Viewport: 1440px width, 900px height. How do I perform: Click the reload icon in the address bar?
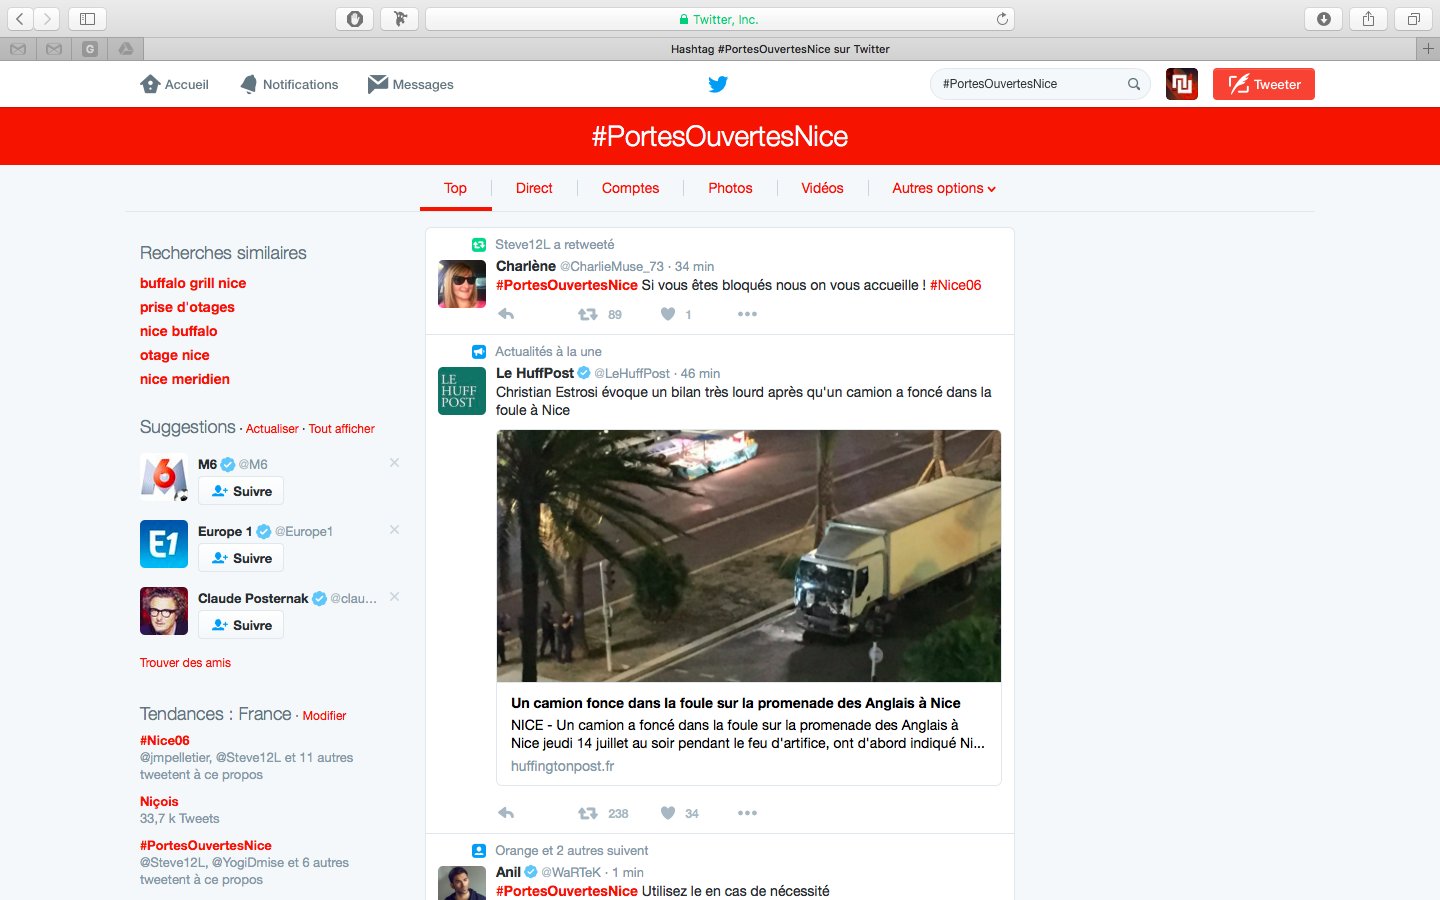click(x=1002, y=19)
